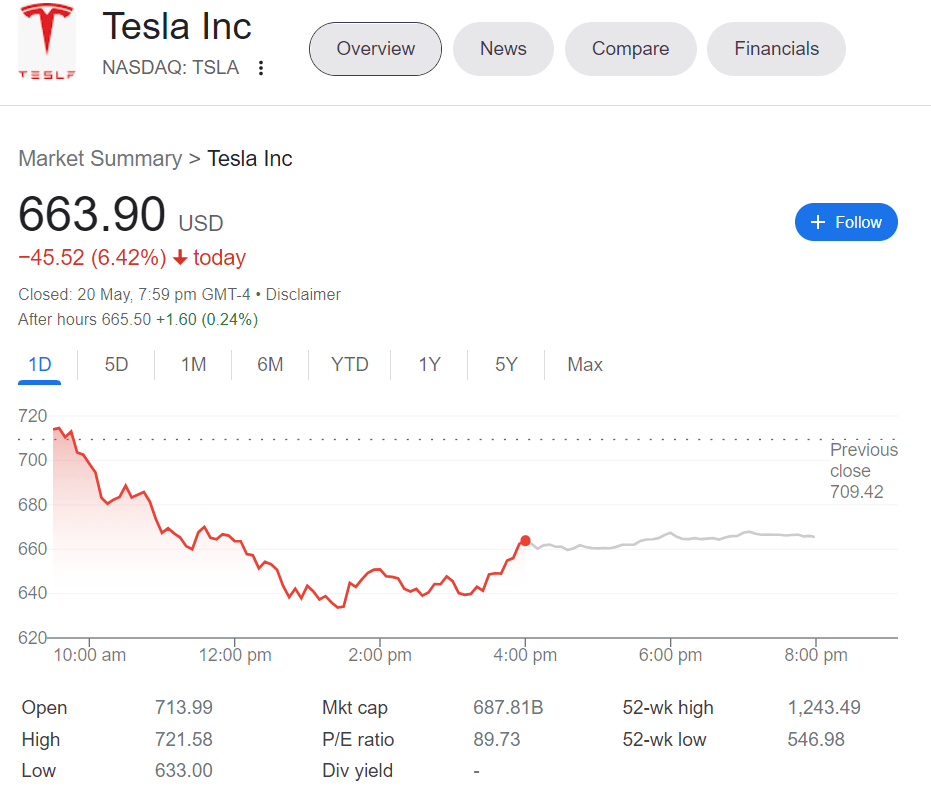Click the grey after-hours line near 6:00 pm
Image resolution: width=931 pixels, height=797 pixels.
pos(668,534)
